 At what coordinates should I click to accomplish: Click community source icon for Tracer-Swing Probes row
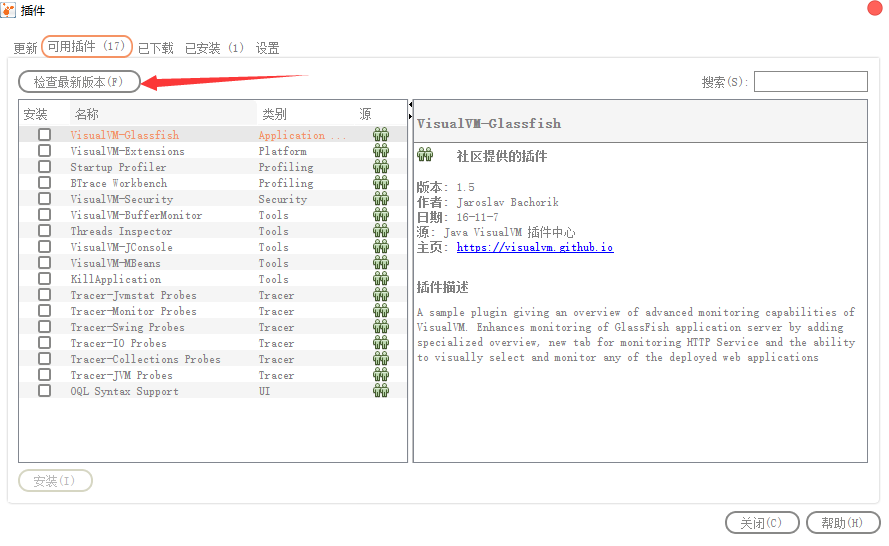pyautogui.click(x=381, y=326)
